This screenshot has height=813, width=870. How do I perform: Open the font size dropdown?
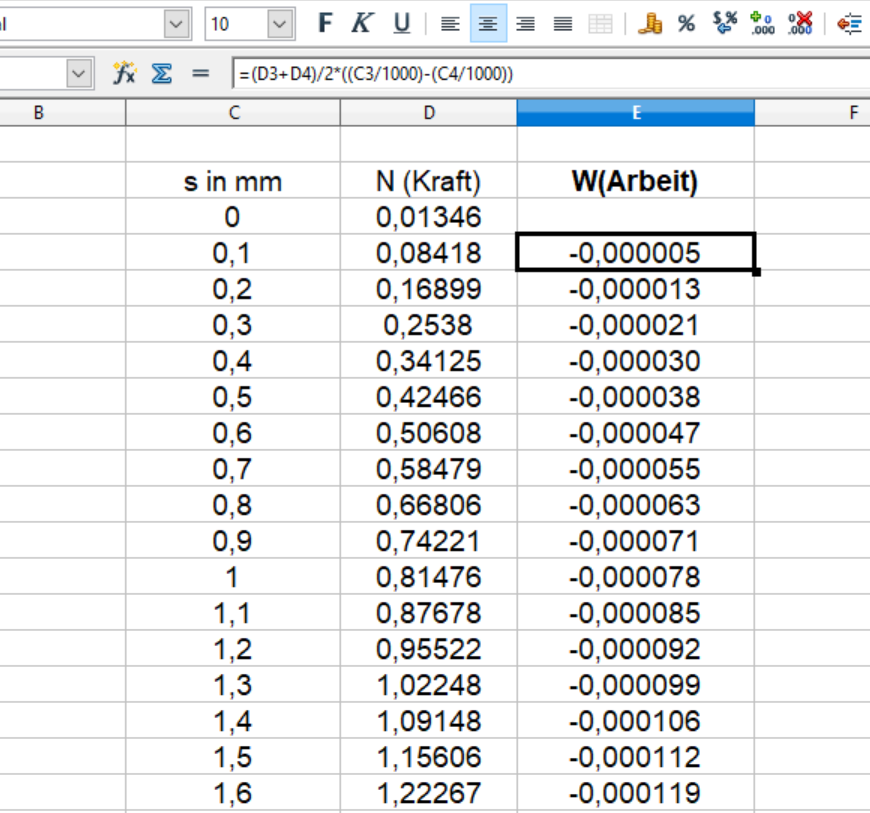[280, 24]
